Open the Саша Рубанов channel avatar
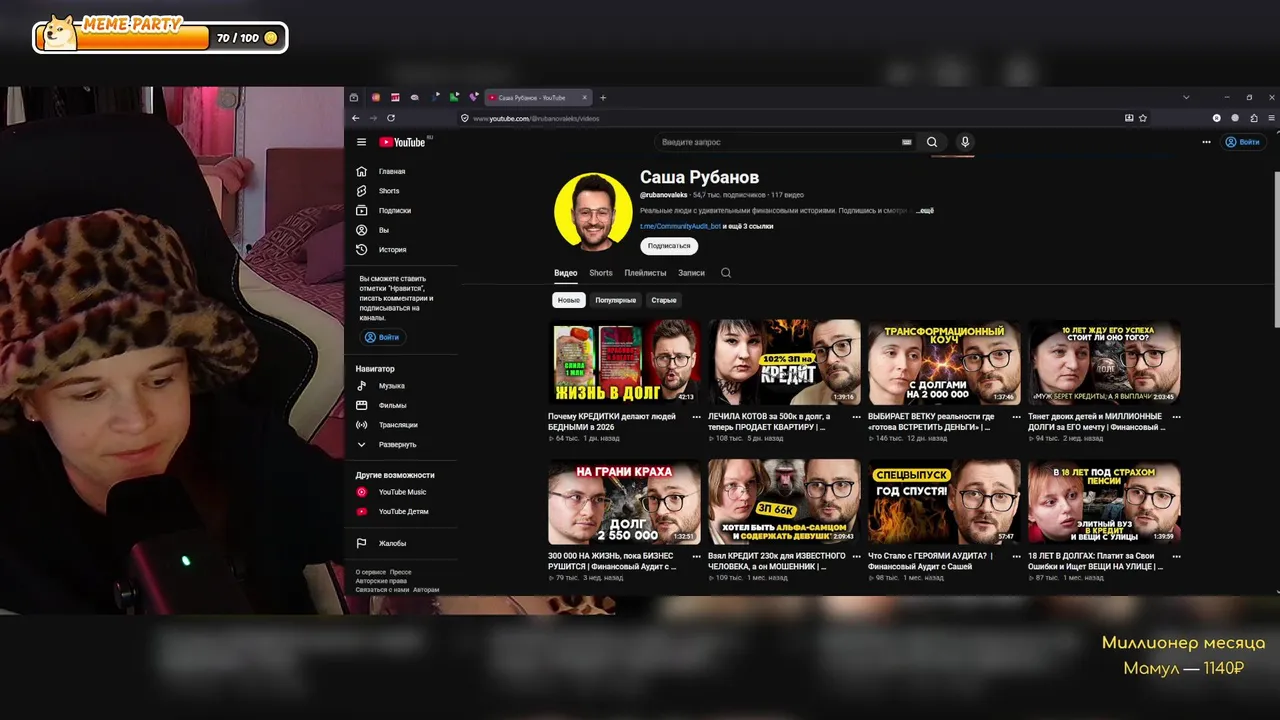Screen dimensions: 1280x720 click(x=593, y=211)
